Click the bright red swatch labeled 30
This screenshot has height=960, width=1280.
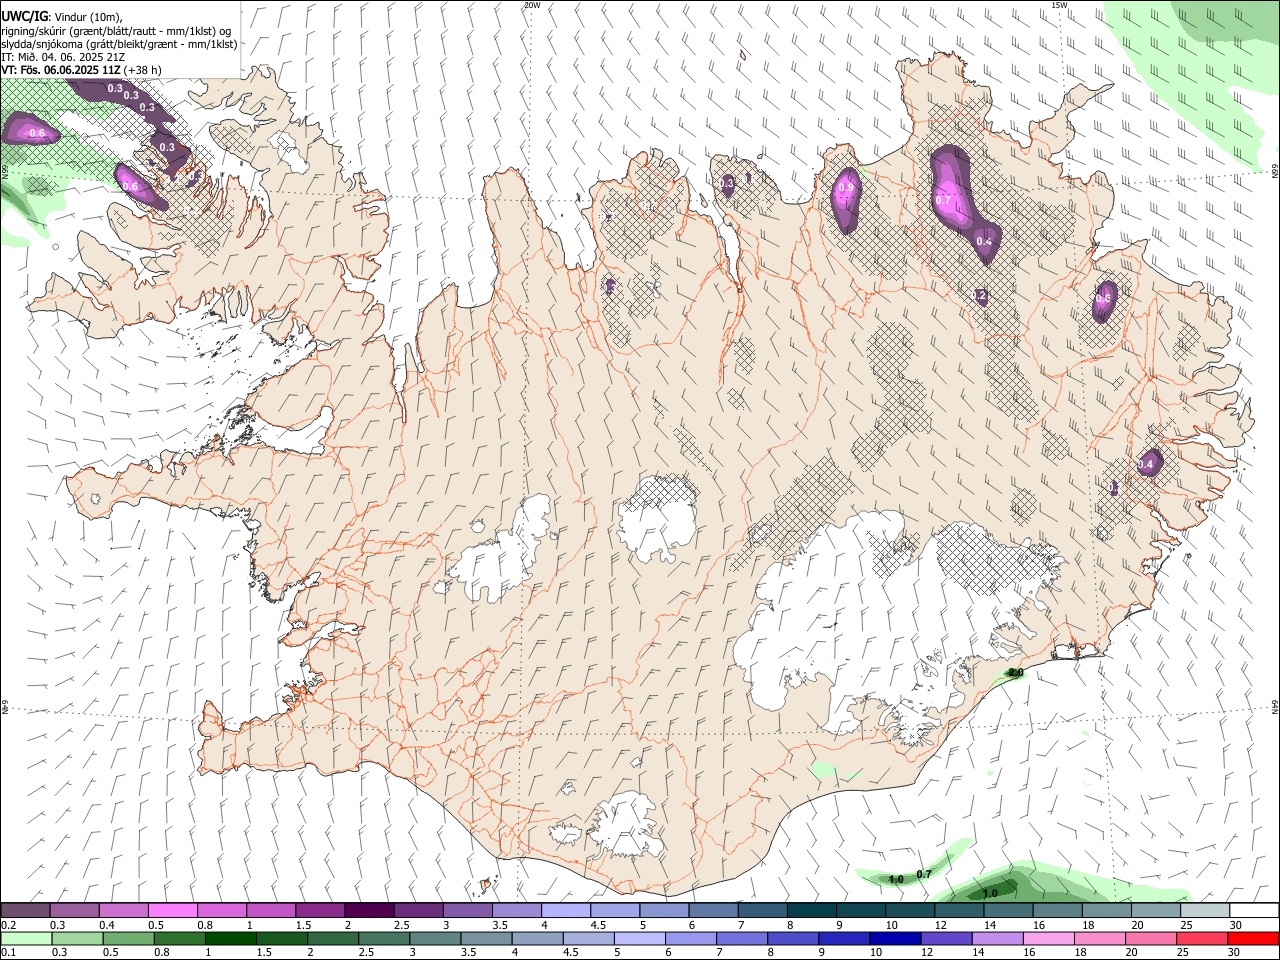click(x=1254, y=938)
